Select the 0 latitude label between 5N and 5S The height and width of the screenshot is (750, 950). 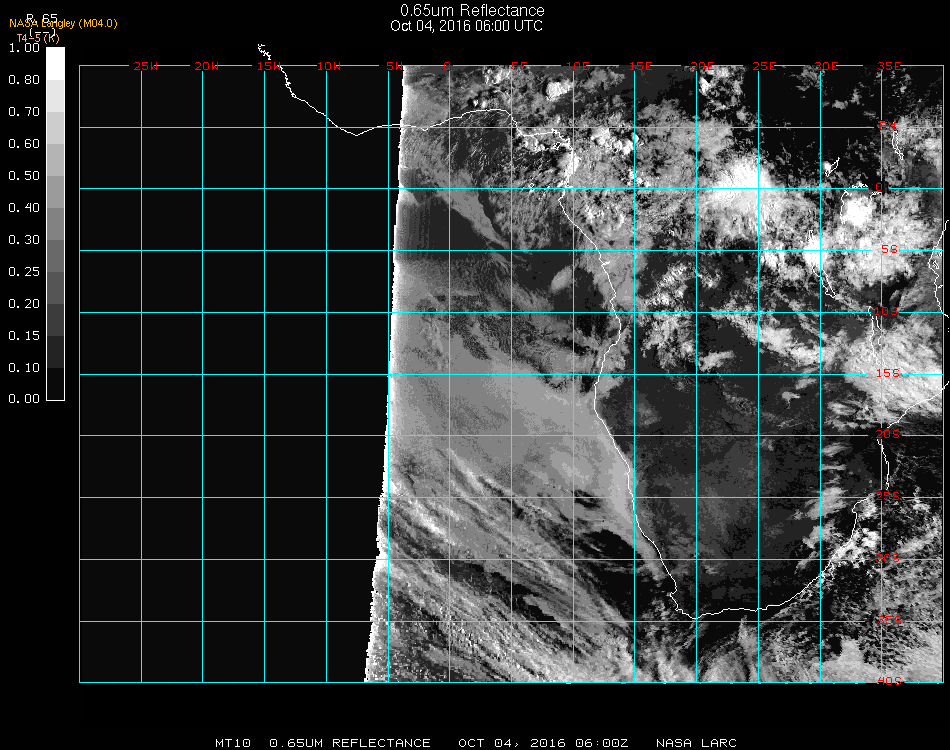coord(879,187)
